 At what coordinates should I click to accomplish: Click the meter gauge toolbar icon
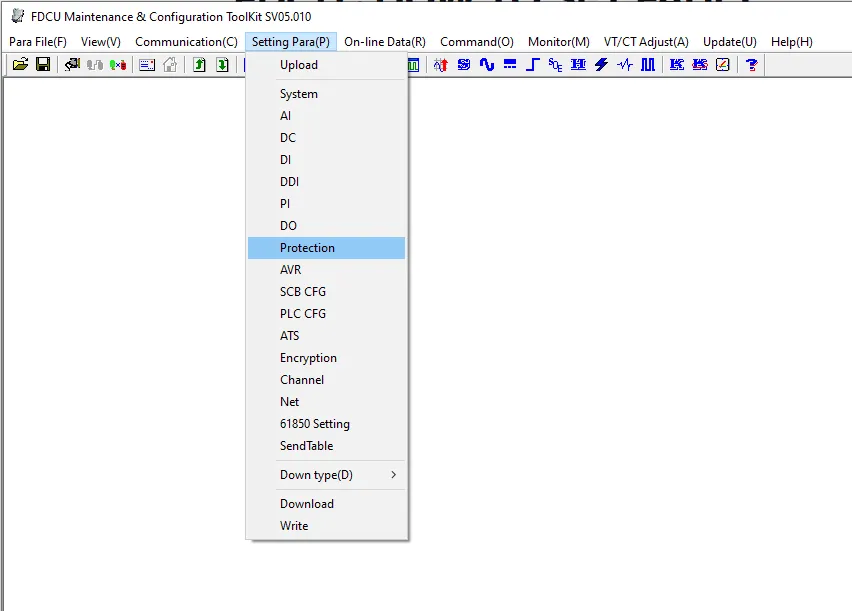click(723, 65)
